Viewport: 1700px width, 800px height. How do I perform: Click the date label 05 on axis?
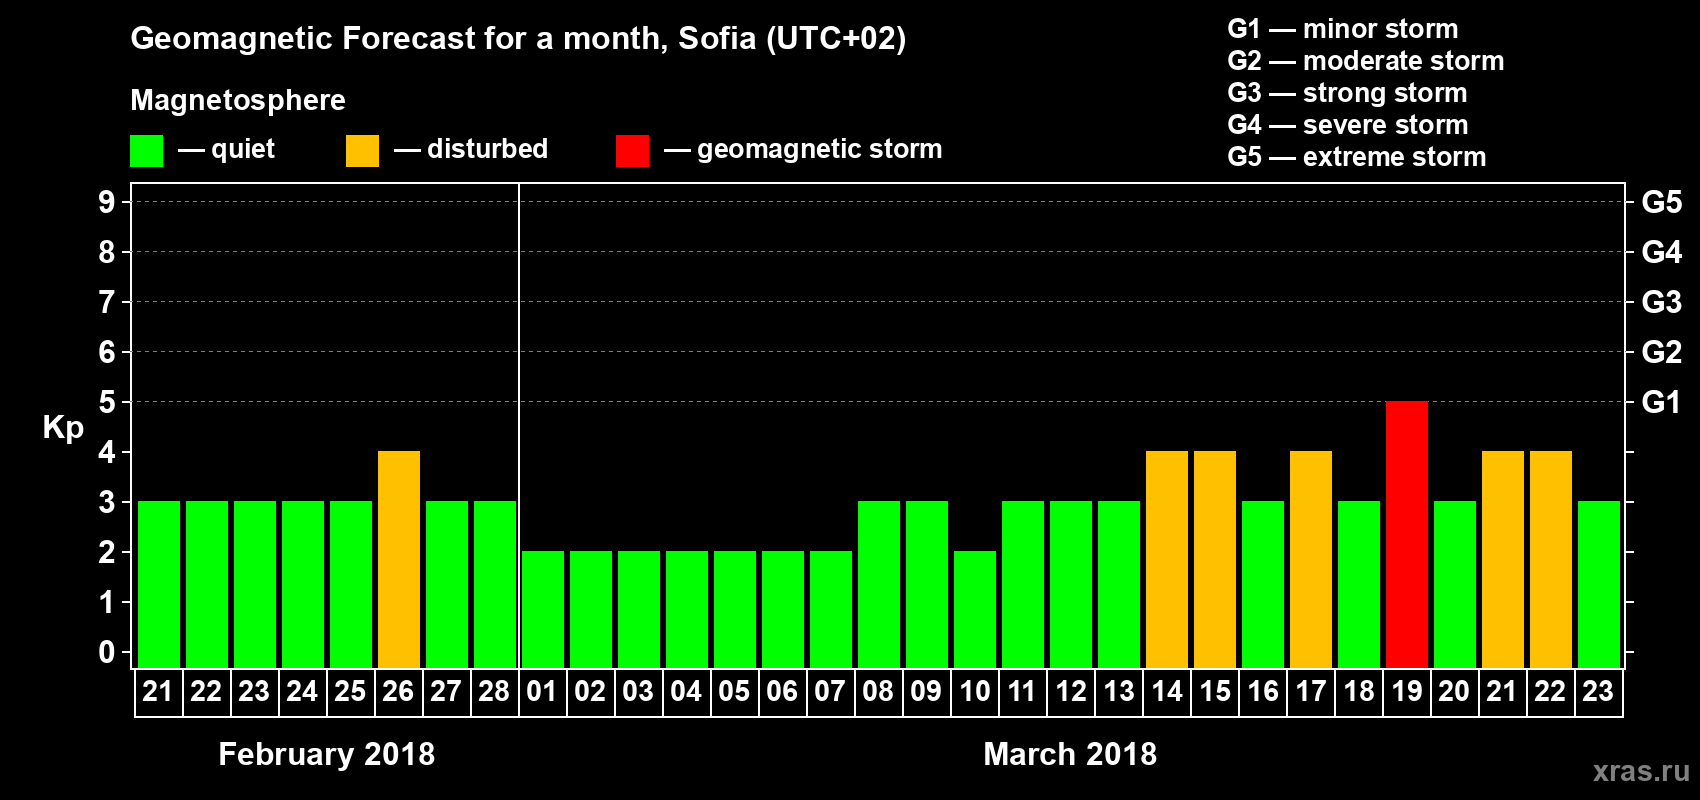[734, 692]
